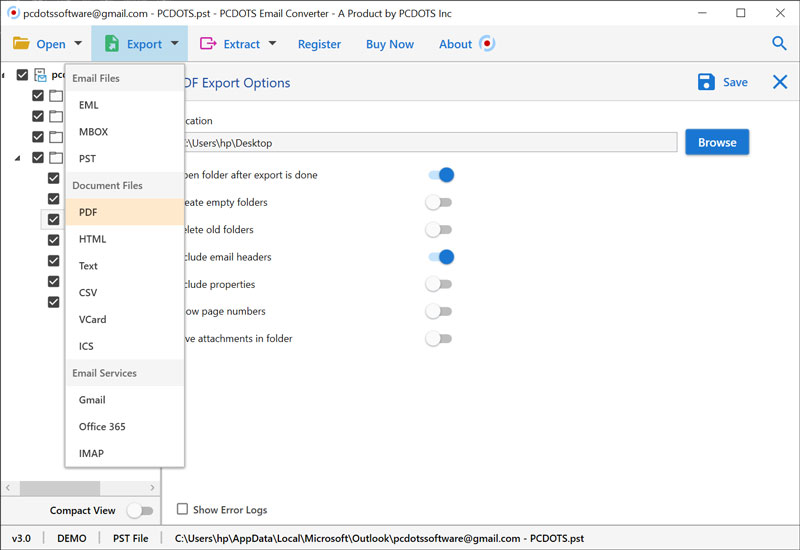Choose CSV export option
The image size is (800, 550).
(124, 292)
